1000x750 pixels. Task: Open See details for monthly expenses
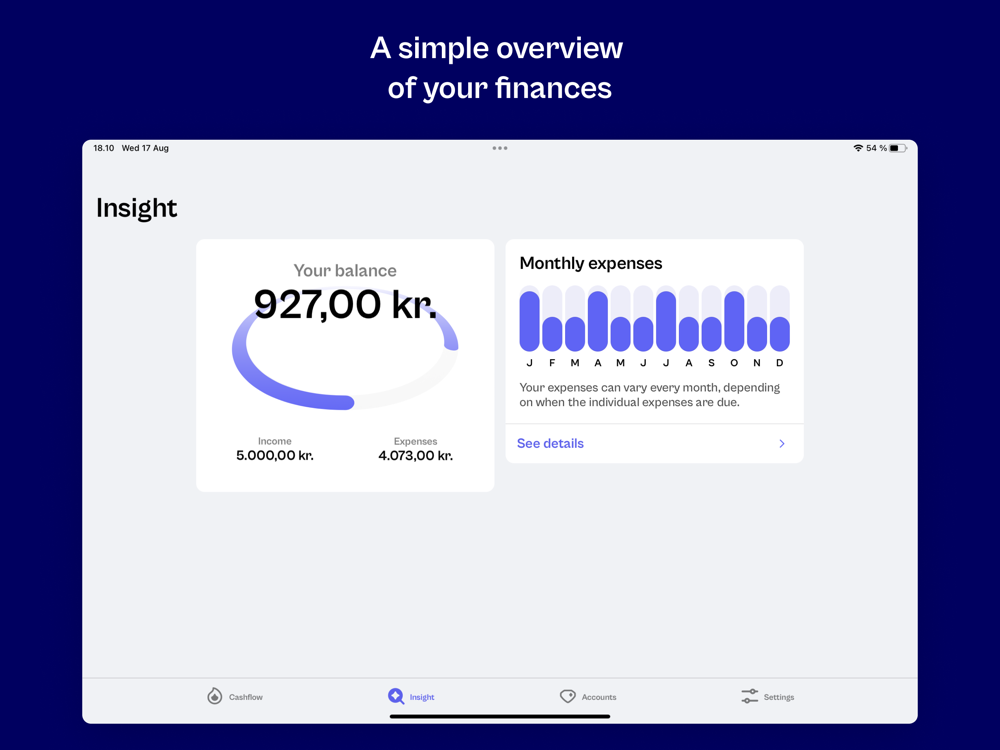coord(550,443)
